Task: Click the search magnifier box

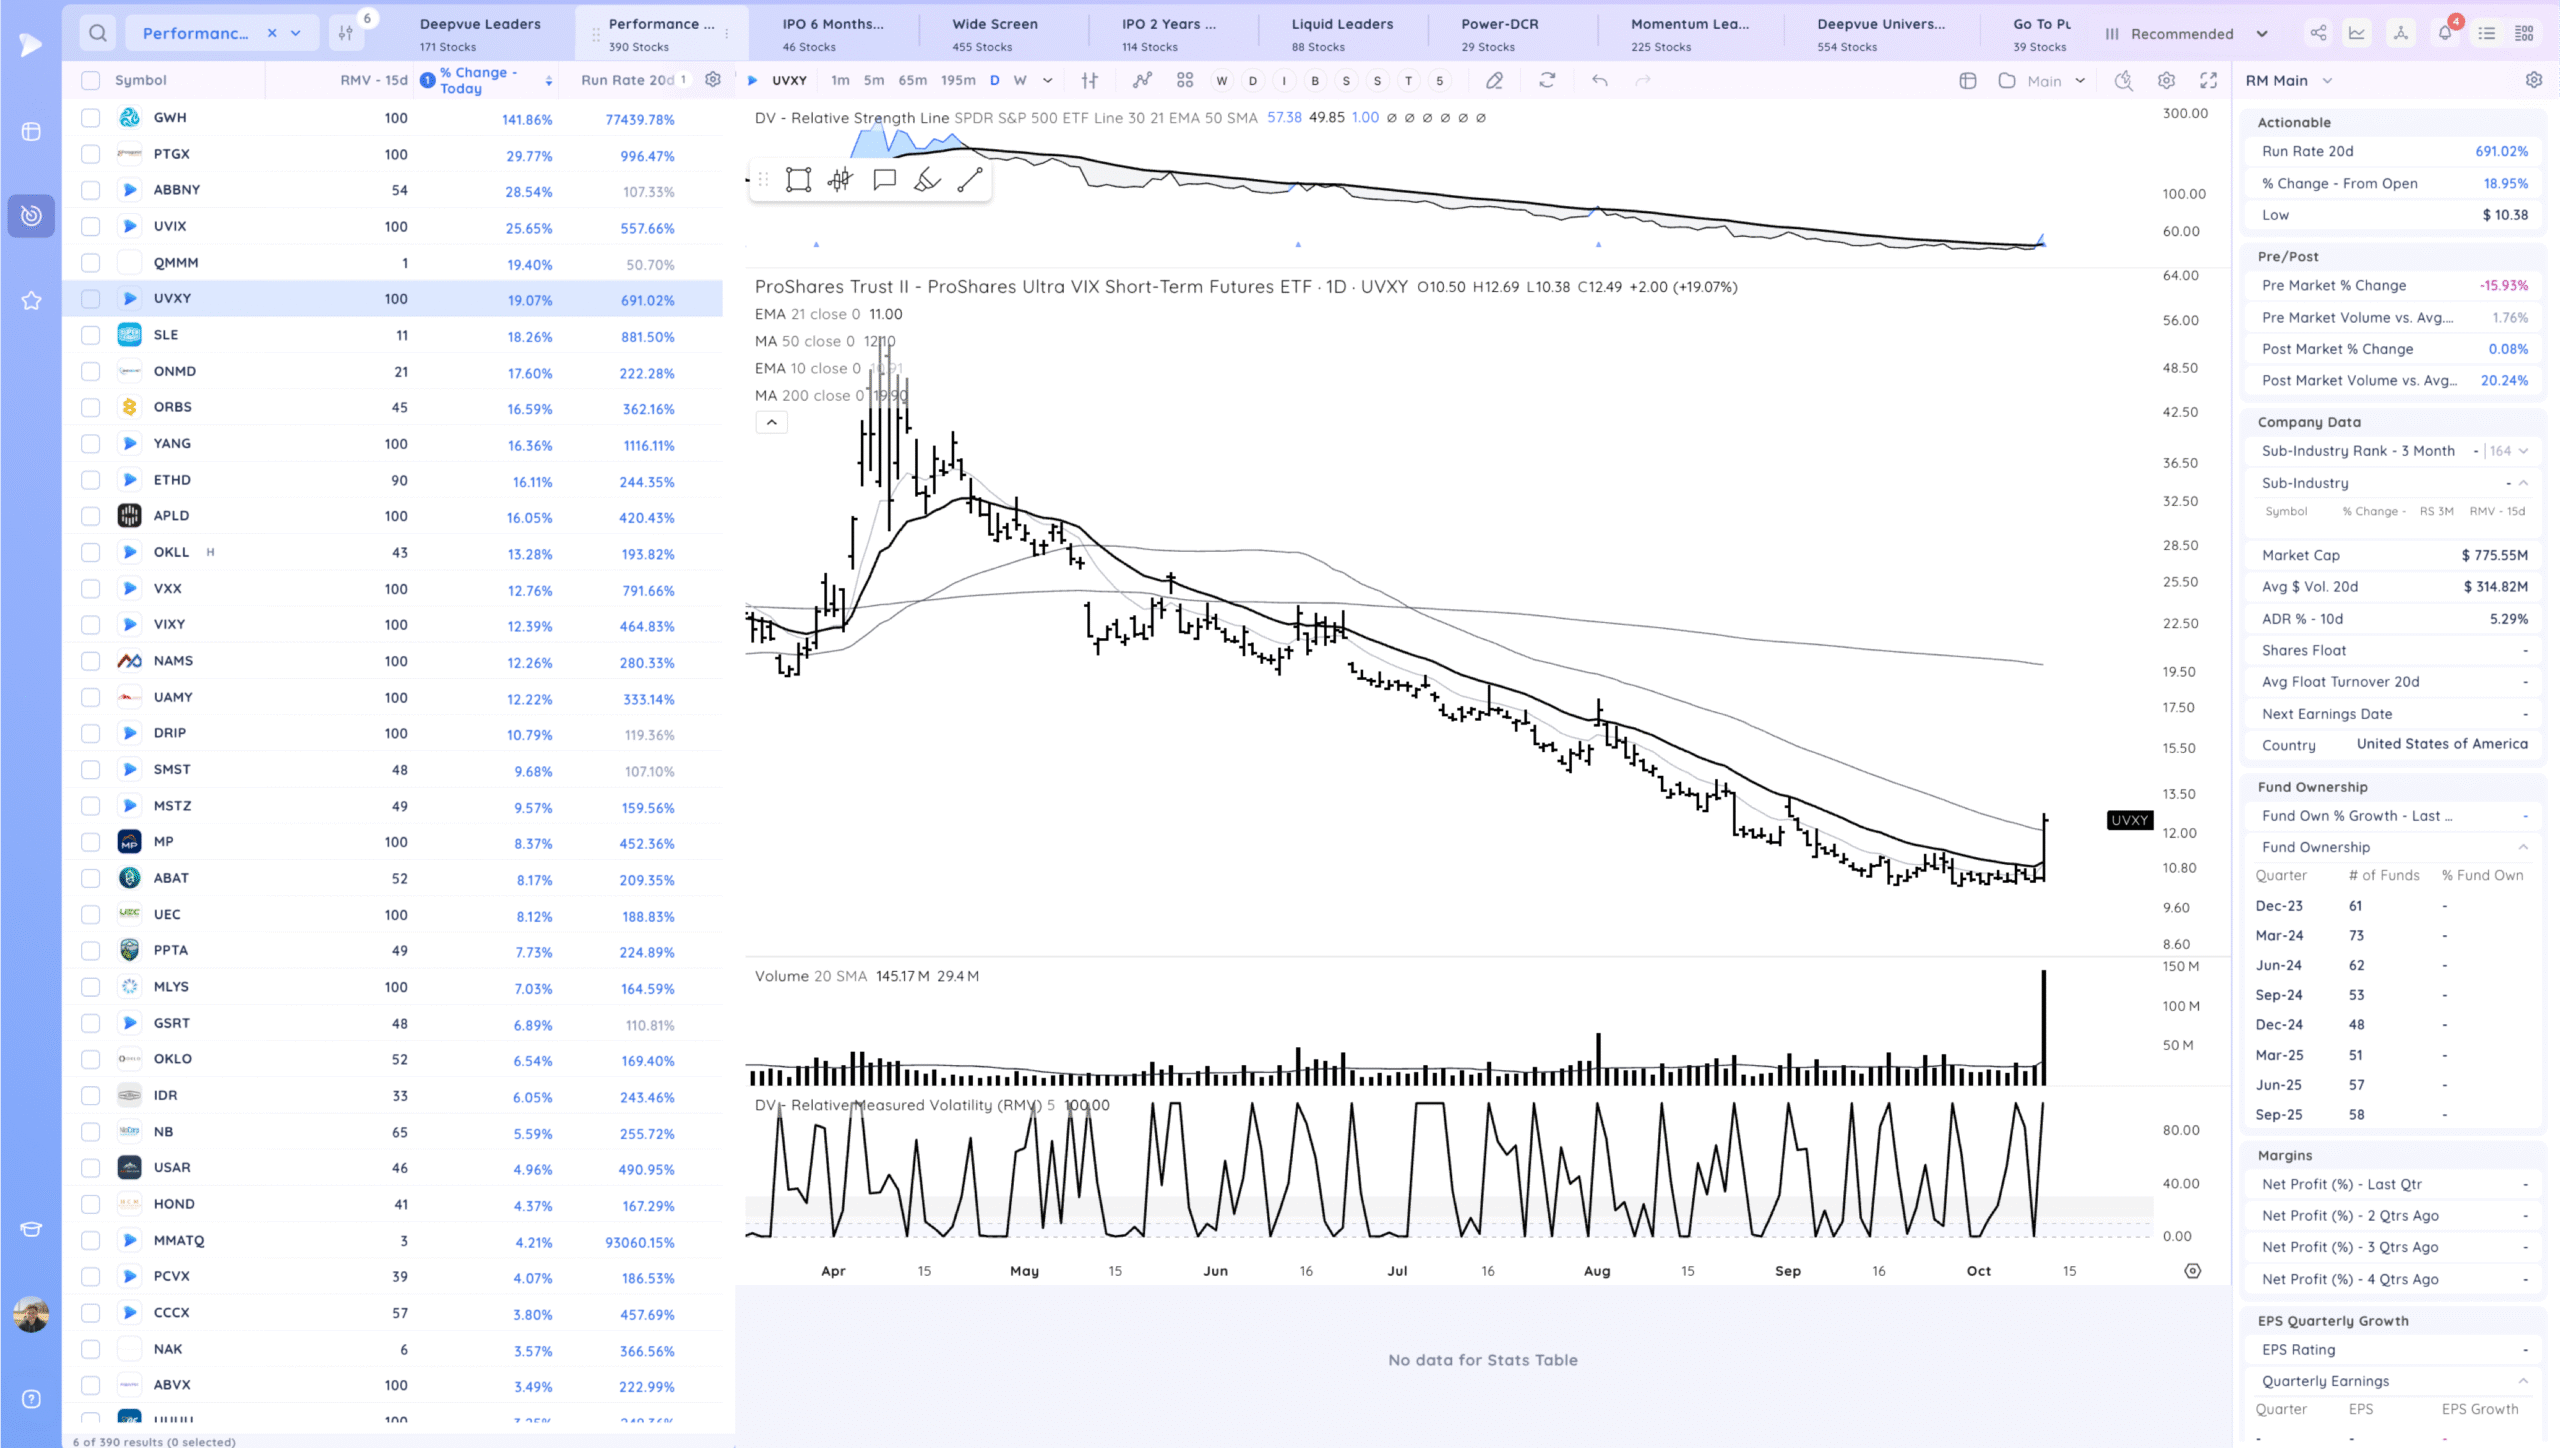Action: [x=97, y=33]
